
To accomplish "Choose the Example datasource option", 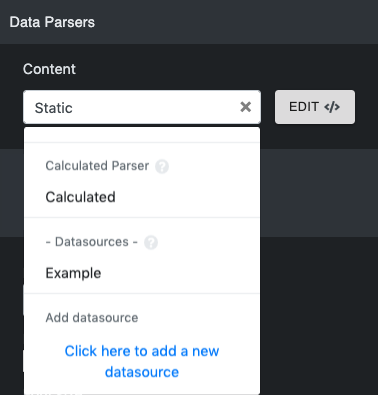I will point(142,273).
